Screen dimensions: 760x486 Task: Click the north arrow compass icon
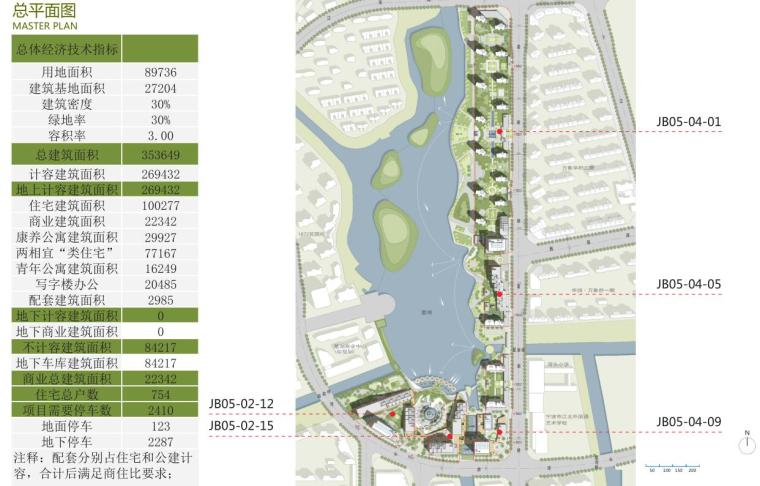[x=745, y=441]
